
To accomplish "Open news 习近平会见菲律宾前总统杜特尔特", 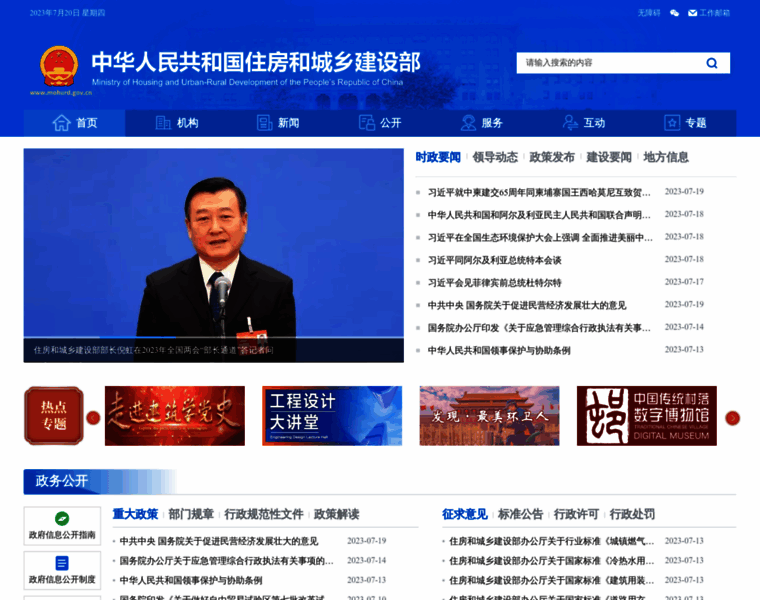I will [494, 283].
